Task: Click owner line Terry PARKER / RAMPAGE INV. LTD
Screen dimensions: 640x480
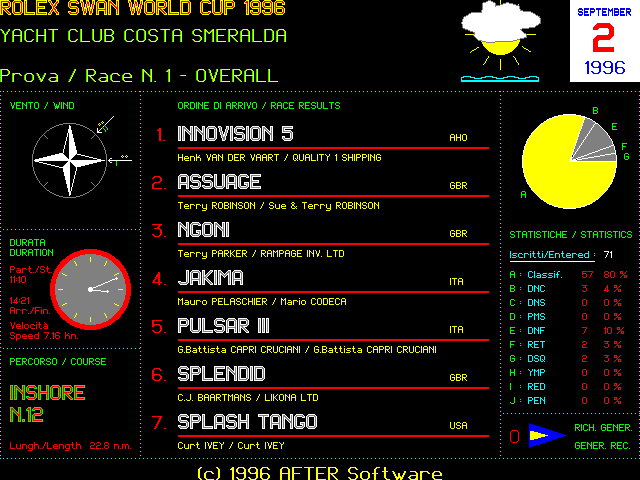Action: pyautogui.click(x=261, y=254)
